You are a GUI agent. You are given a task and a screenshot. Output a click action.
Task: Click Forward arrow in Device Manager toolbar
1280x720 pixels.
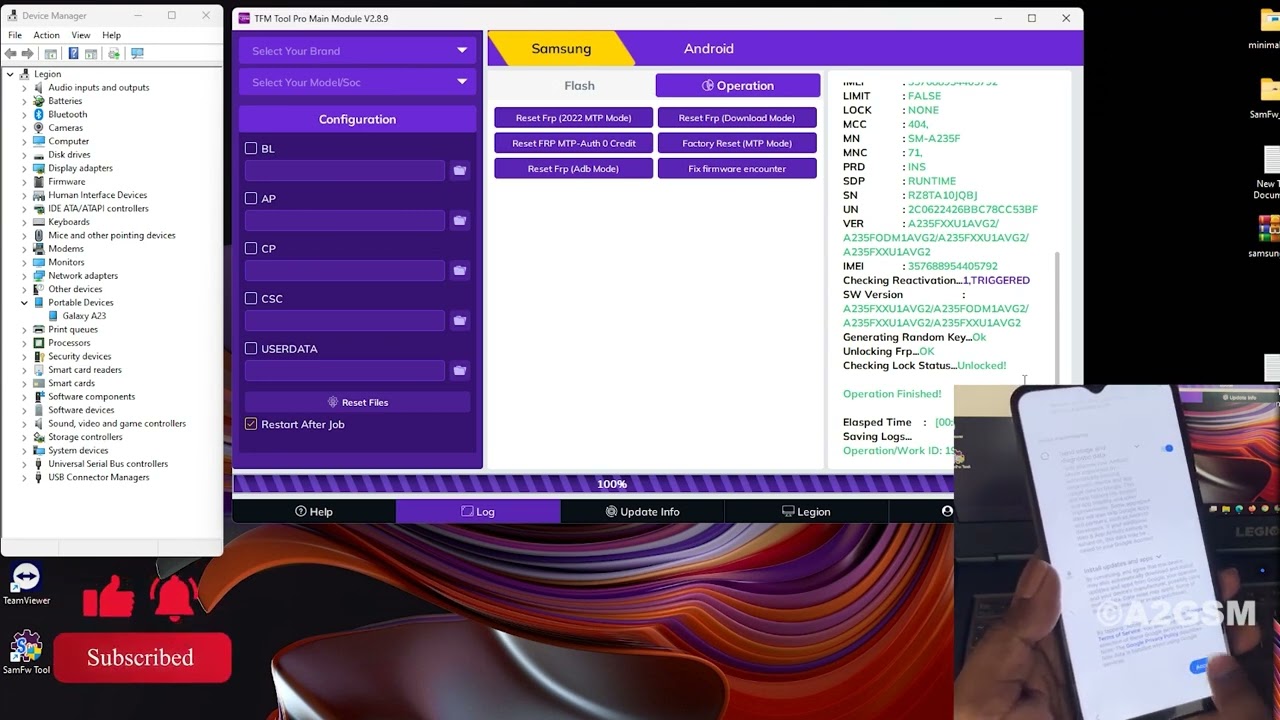[27, 53]
